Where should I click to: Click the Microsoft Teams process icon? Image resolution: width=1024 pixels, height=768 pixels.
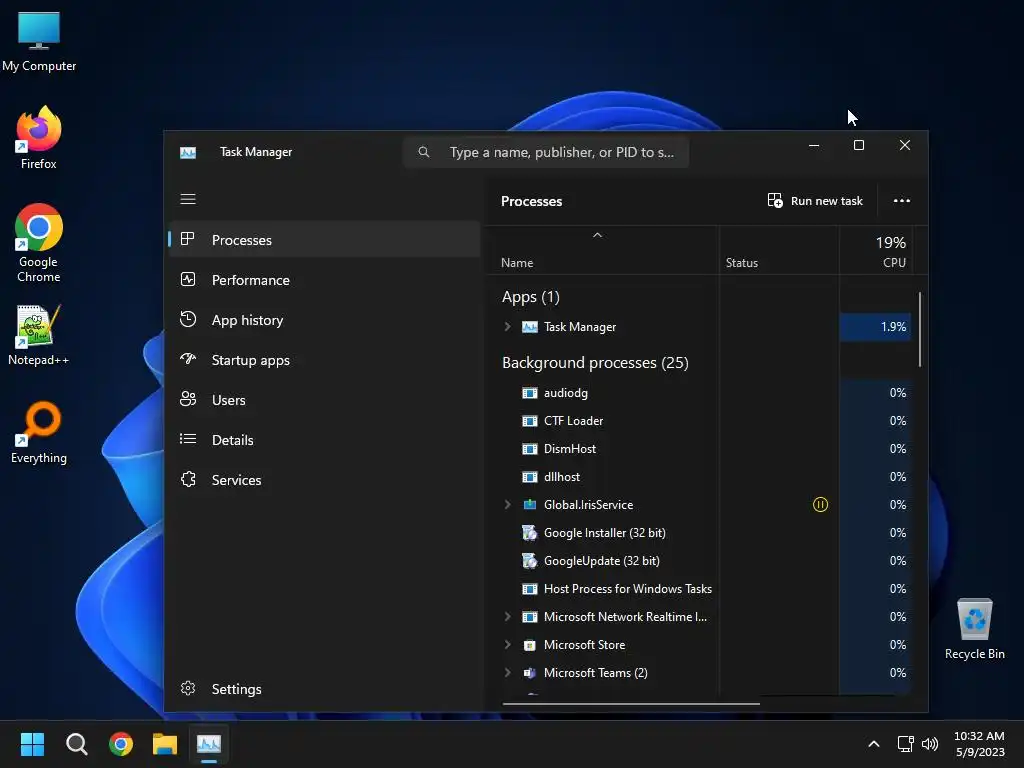530,673
